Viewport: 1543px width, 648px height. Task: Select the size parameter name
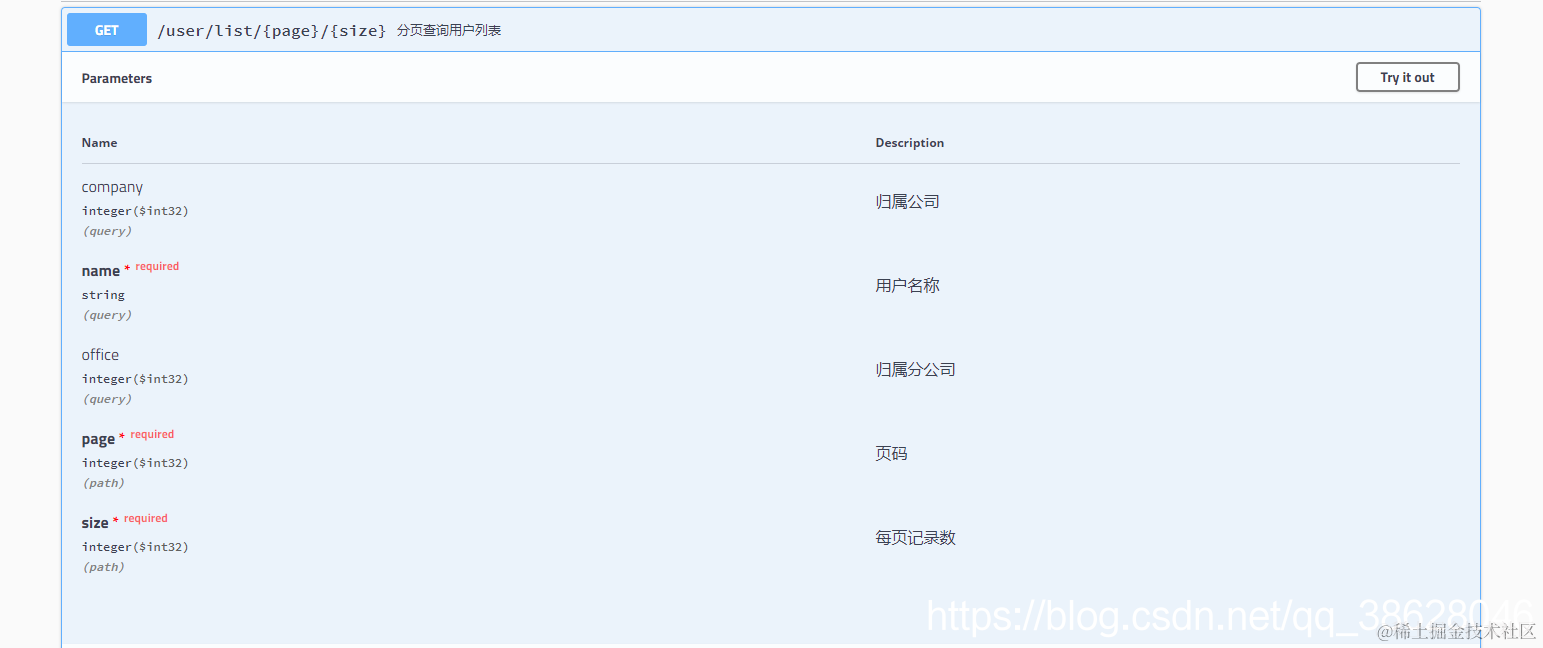(95, 522)
